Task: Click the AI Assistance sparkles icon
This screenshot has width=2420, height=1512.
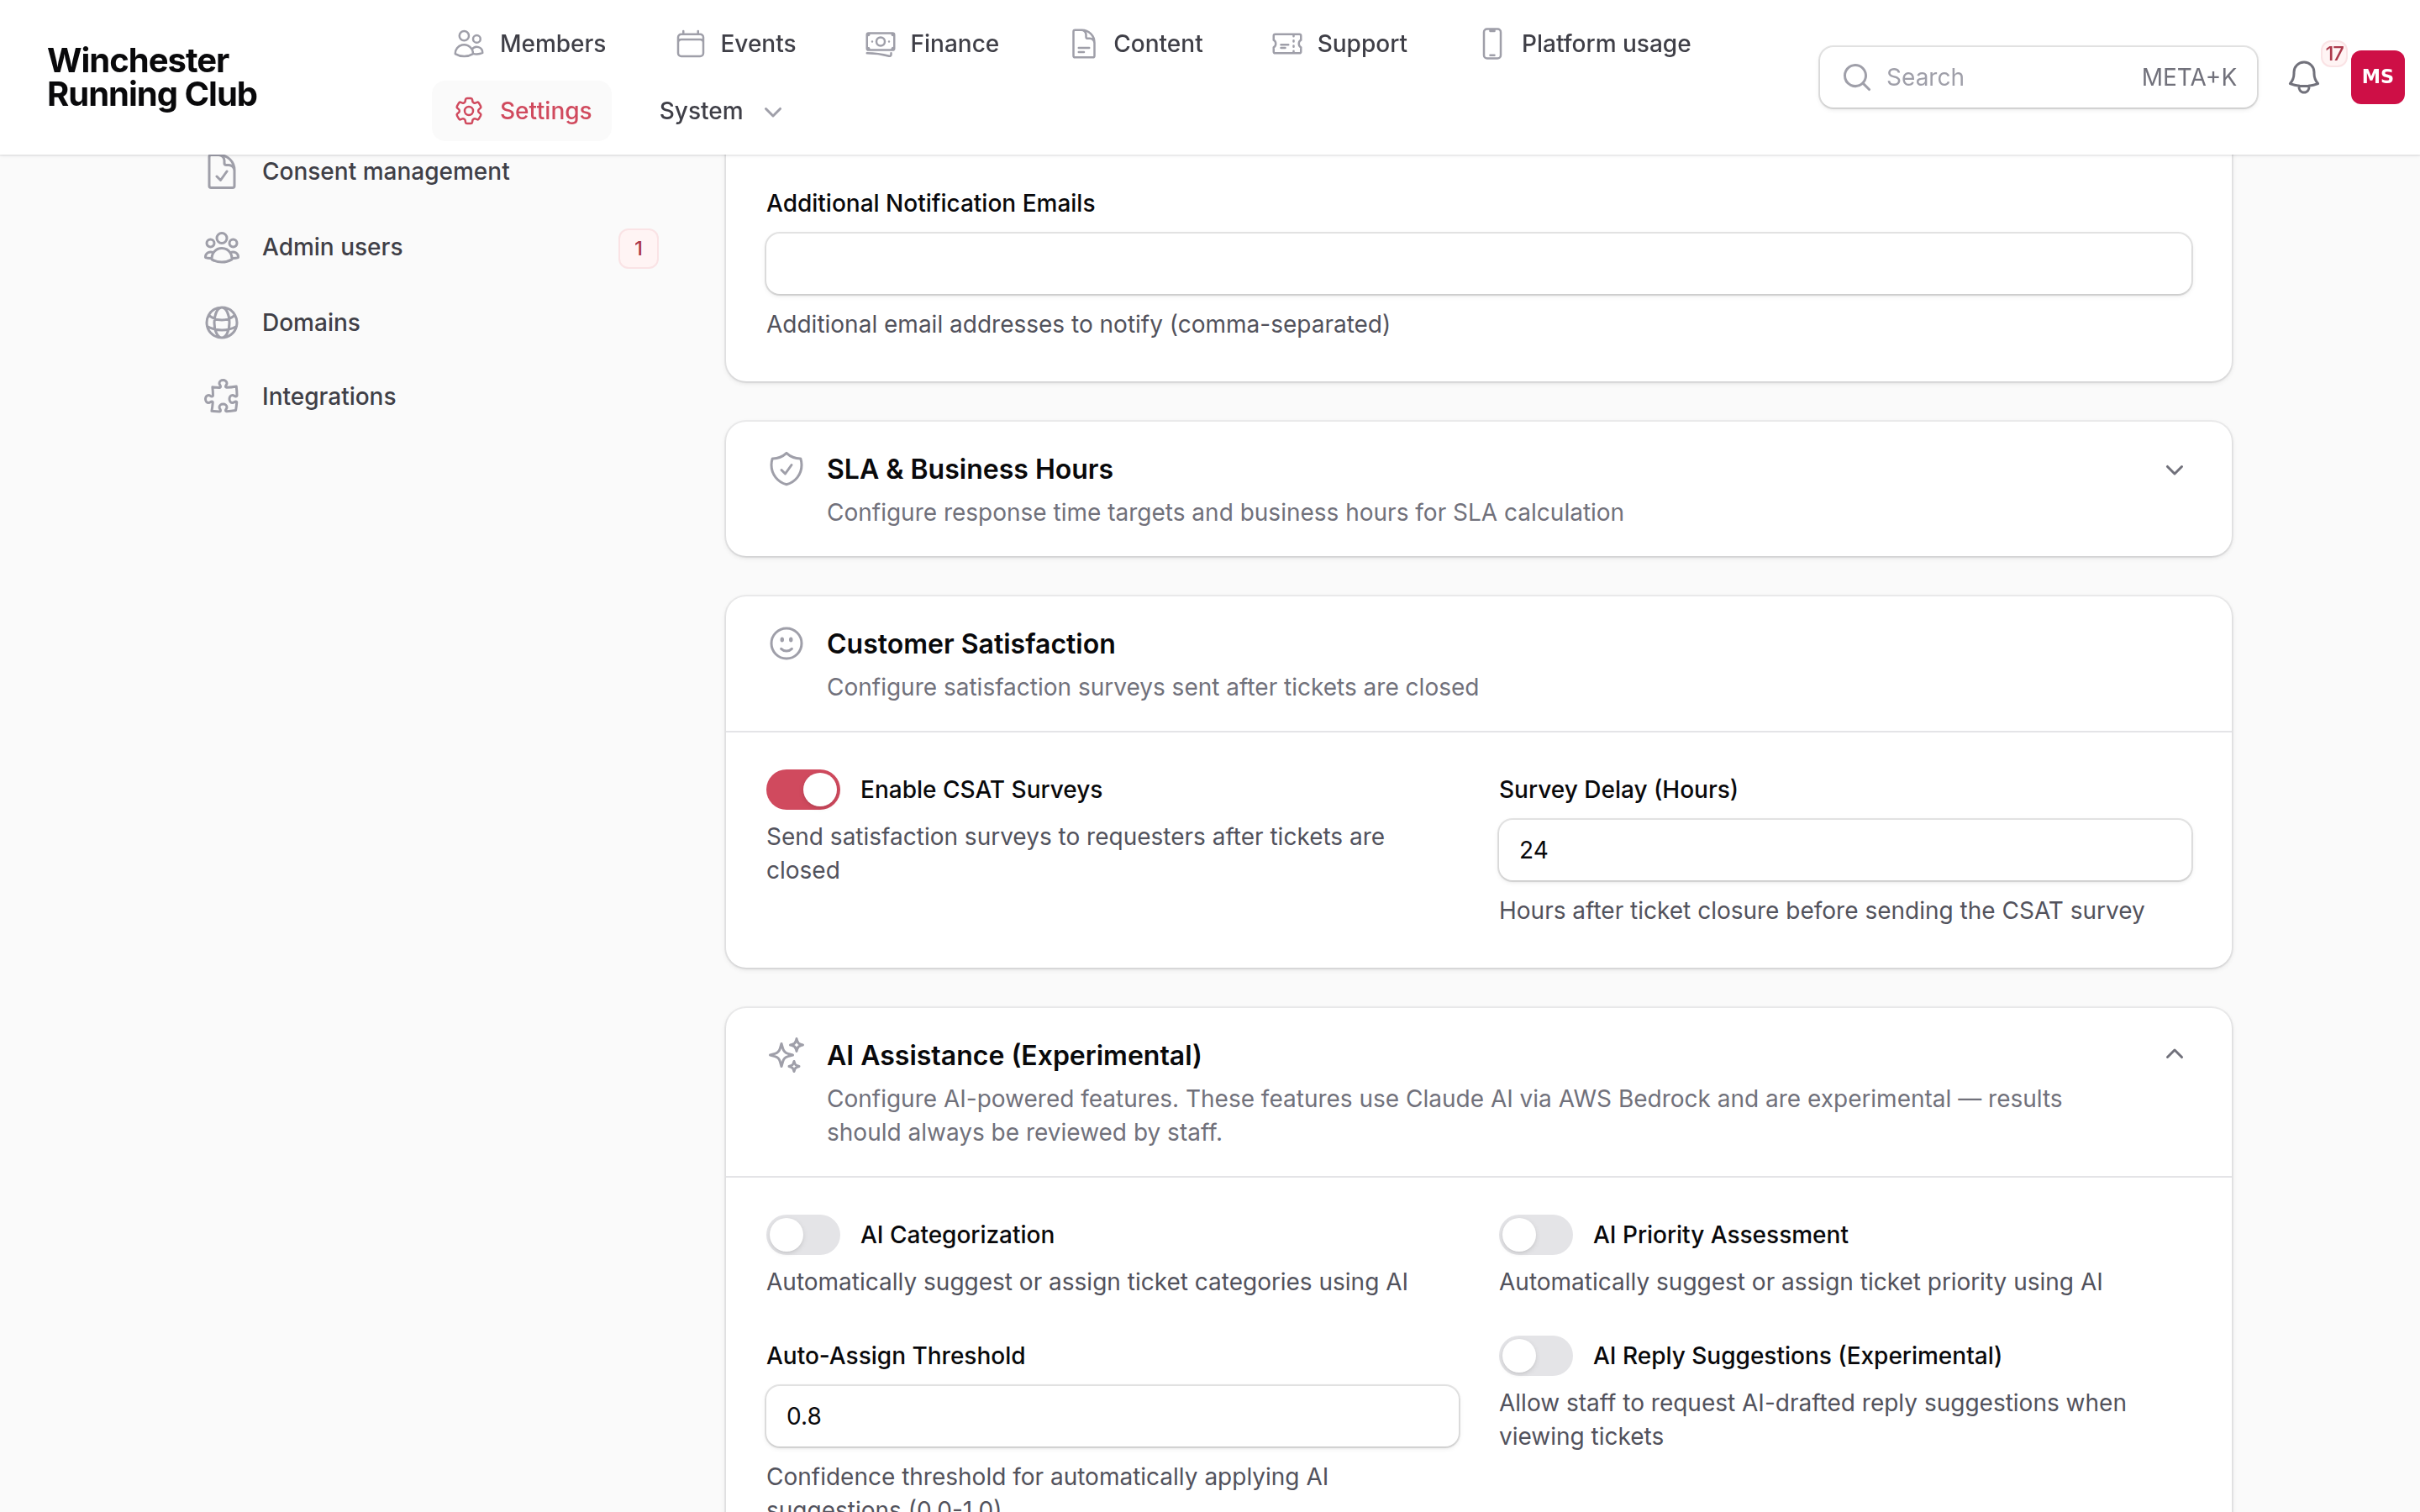Action: click(x=786, y=1055)
